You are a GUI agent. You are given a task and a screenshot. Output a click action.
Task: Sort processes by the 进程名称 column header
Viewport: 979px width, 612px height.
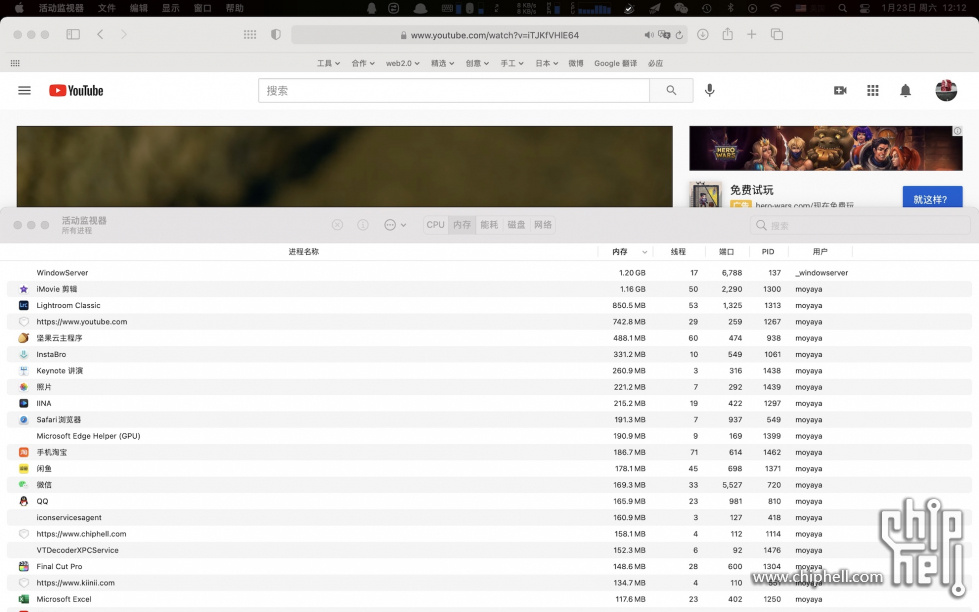[x=303, y=252]
